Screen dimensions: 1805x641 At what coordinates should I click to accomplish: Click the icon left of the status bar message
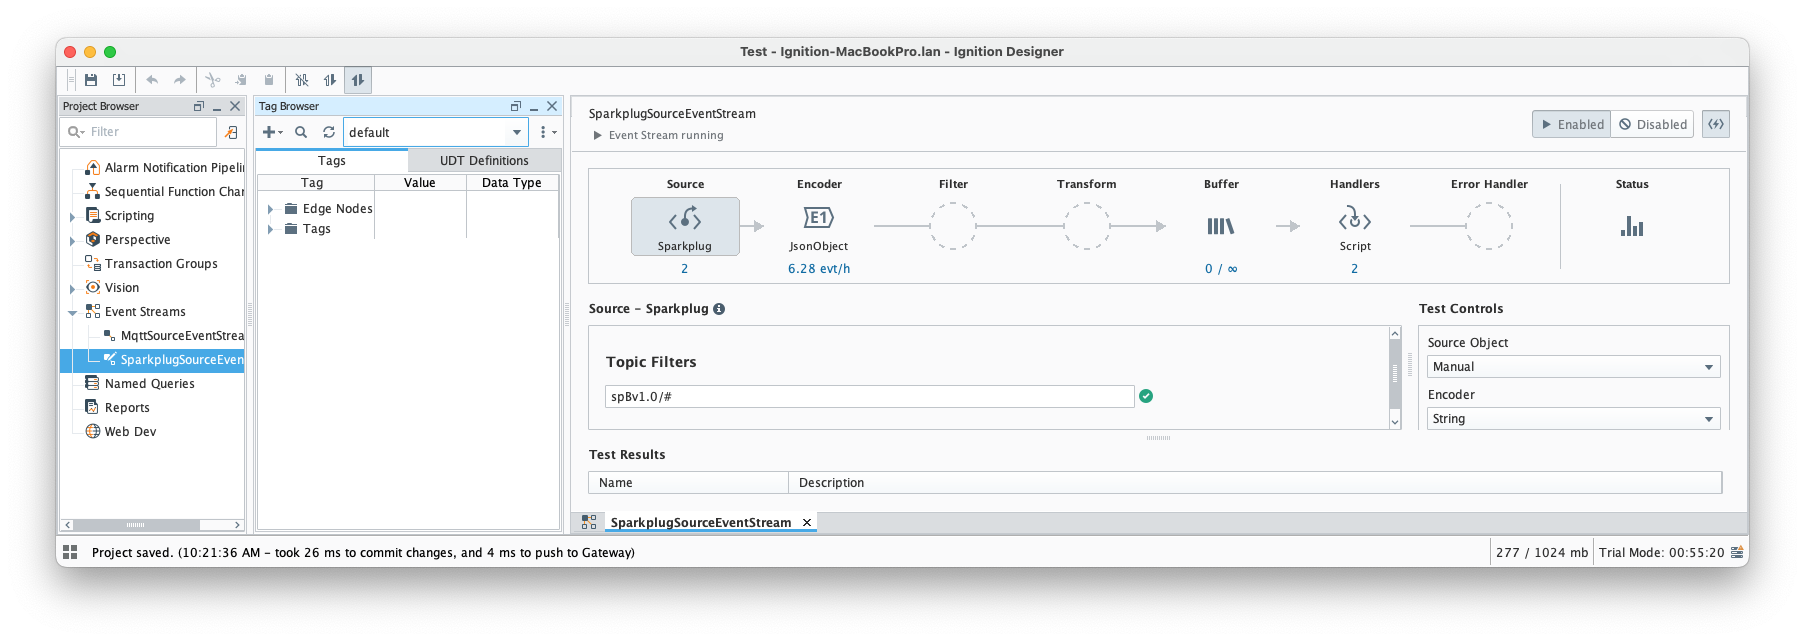[70, 552]
